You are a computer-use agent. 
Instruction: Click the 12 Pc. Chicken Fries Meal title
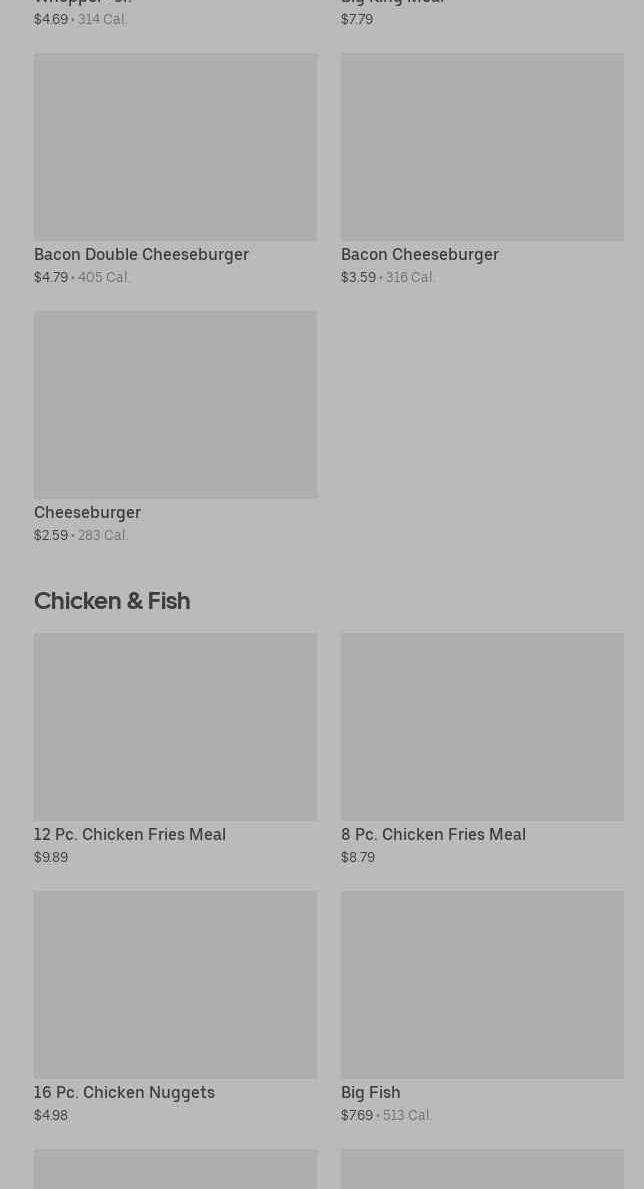[130, 834]
